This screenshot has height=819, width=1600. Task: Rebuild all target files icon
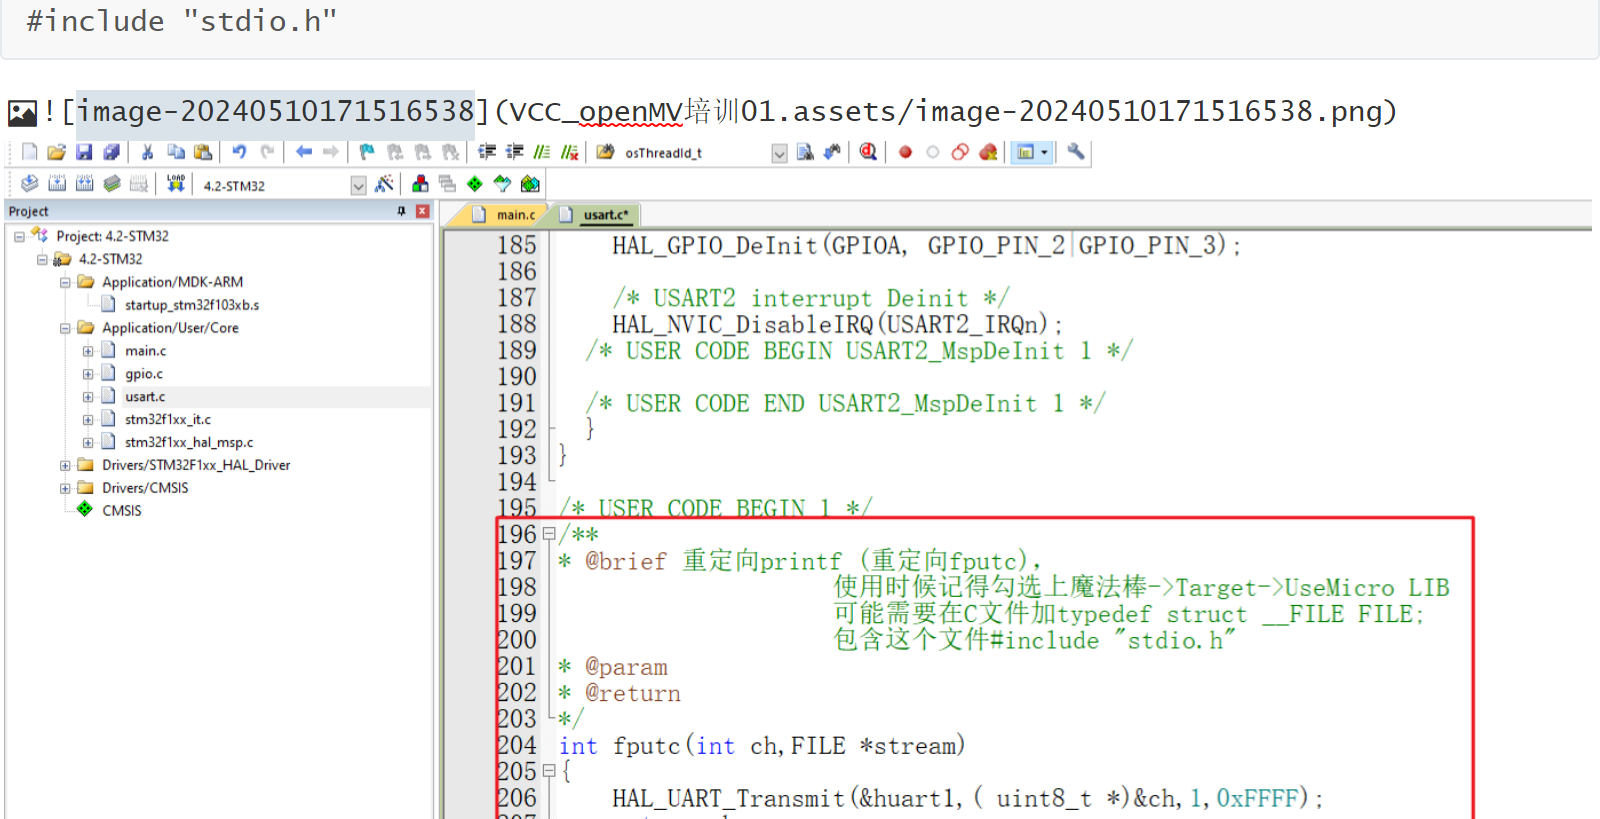[85, 184]
